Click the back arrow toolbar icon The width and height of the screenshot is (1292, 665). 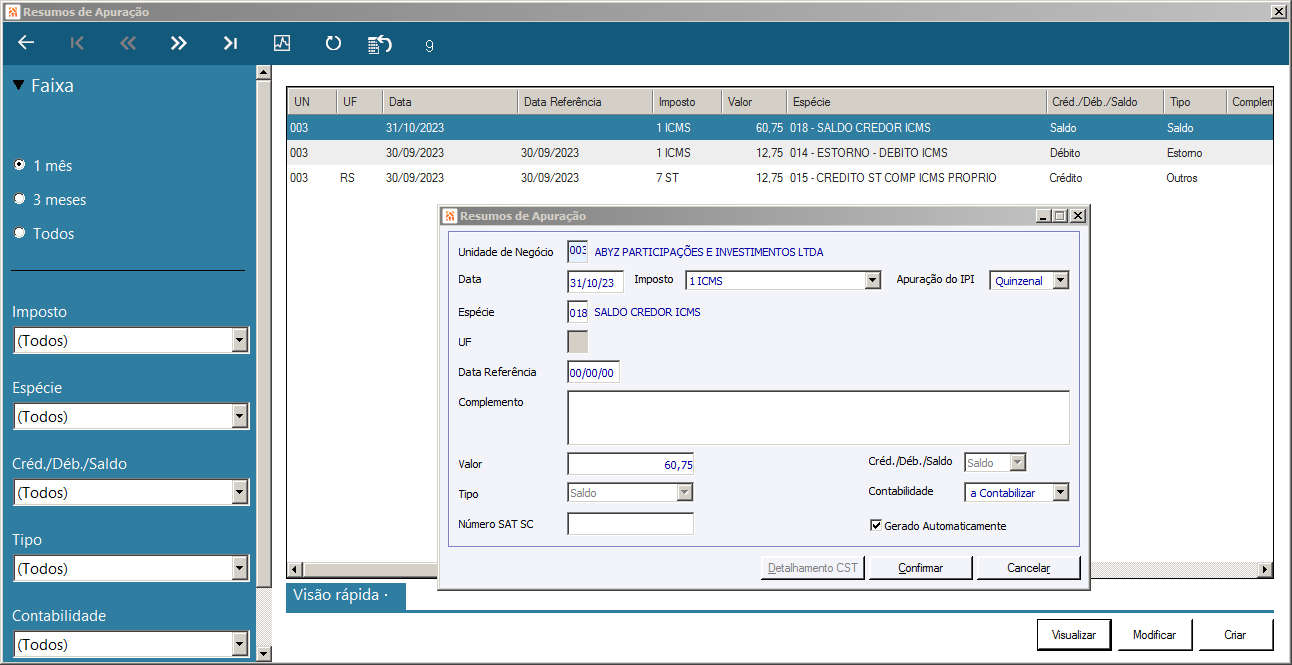(27, 43)
